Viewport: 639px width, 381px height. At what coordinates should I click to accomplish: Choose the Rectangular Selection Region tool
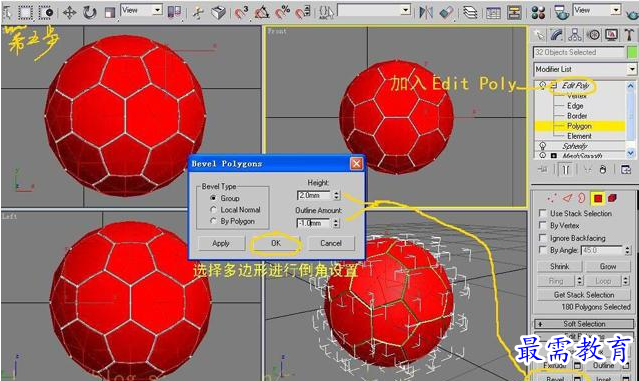click(x=25, y=12)
